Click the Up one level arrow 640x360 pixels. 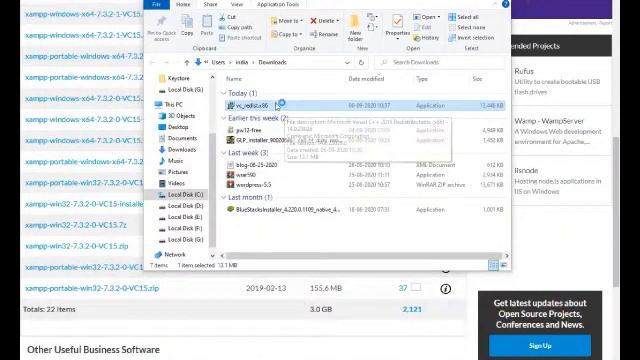point(187,62)
